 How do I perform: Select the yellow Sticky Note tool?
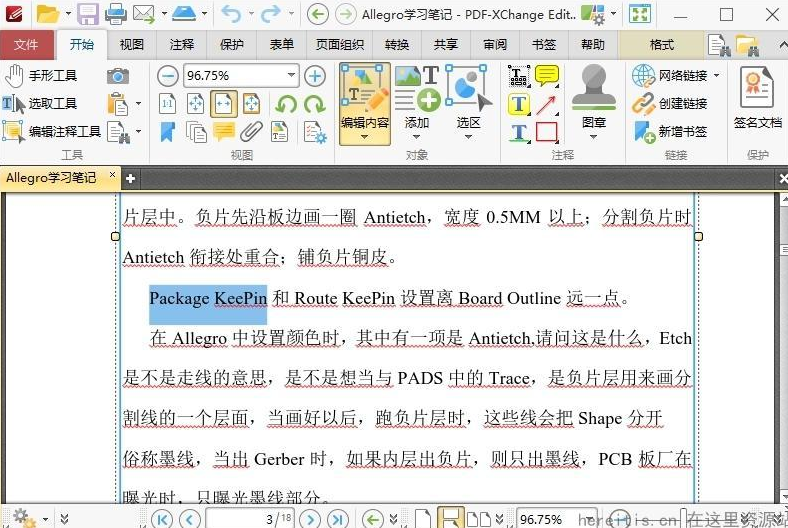coord(547,76)
